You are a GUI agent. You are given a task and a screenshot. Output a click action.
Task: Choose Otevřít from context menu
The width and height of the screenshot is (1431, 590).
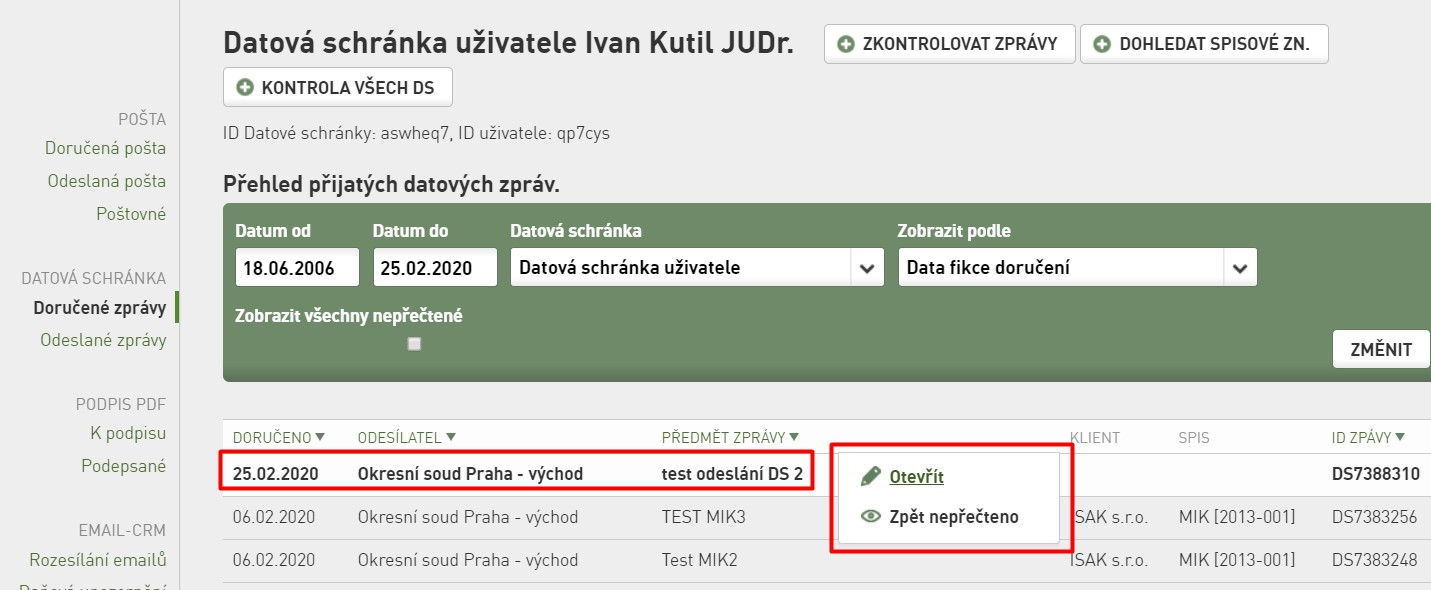[x=916, y=477]
